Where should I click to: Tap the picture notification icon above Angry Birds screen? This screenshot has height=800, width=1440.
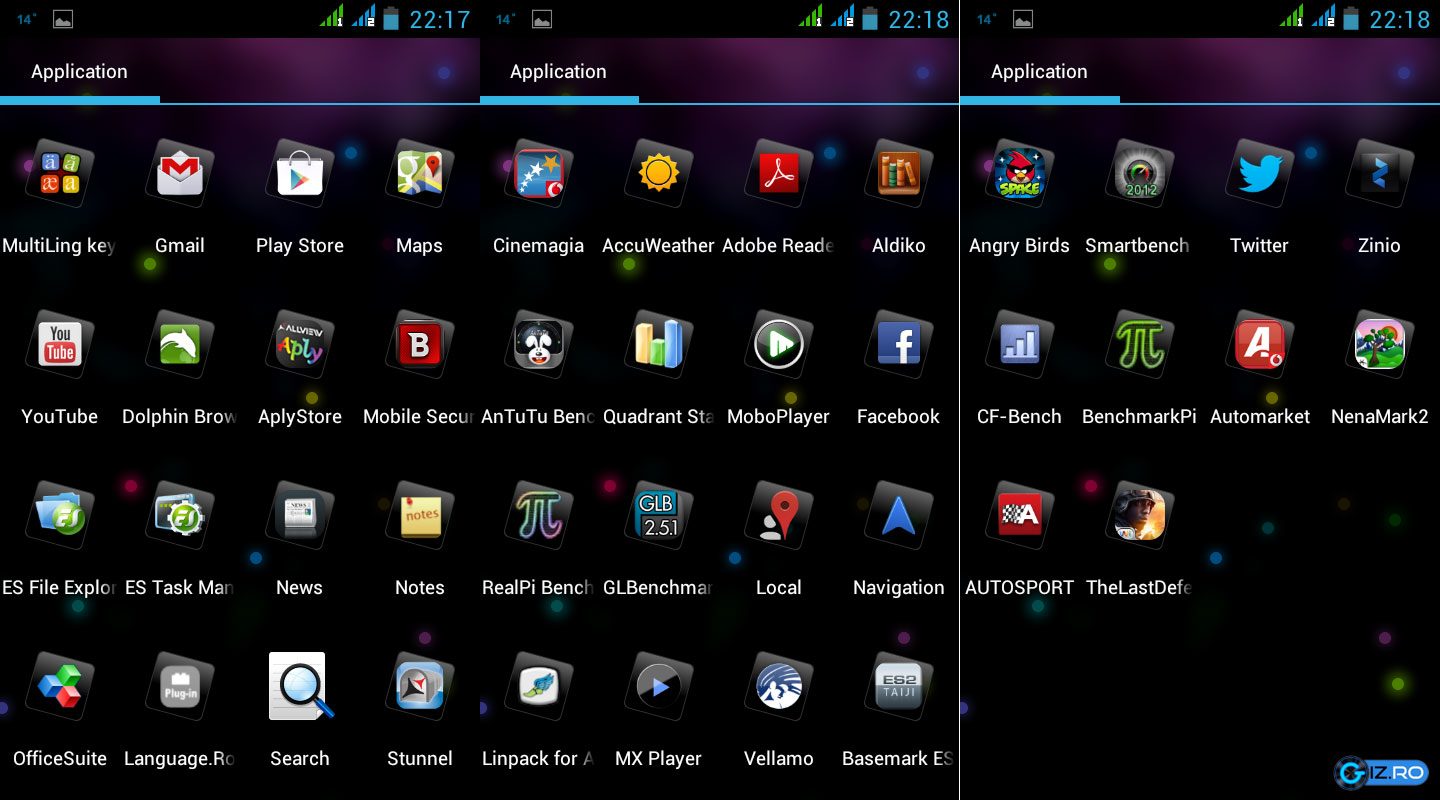click(x=1023, y=19)
